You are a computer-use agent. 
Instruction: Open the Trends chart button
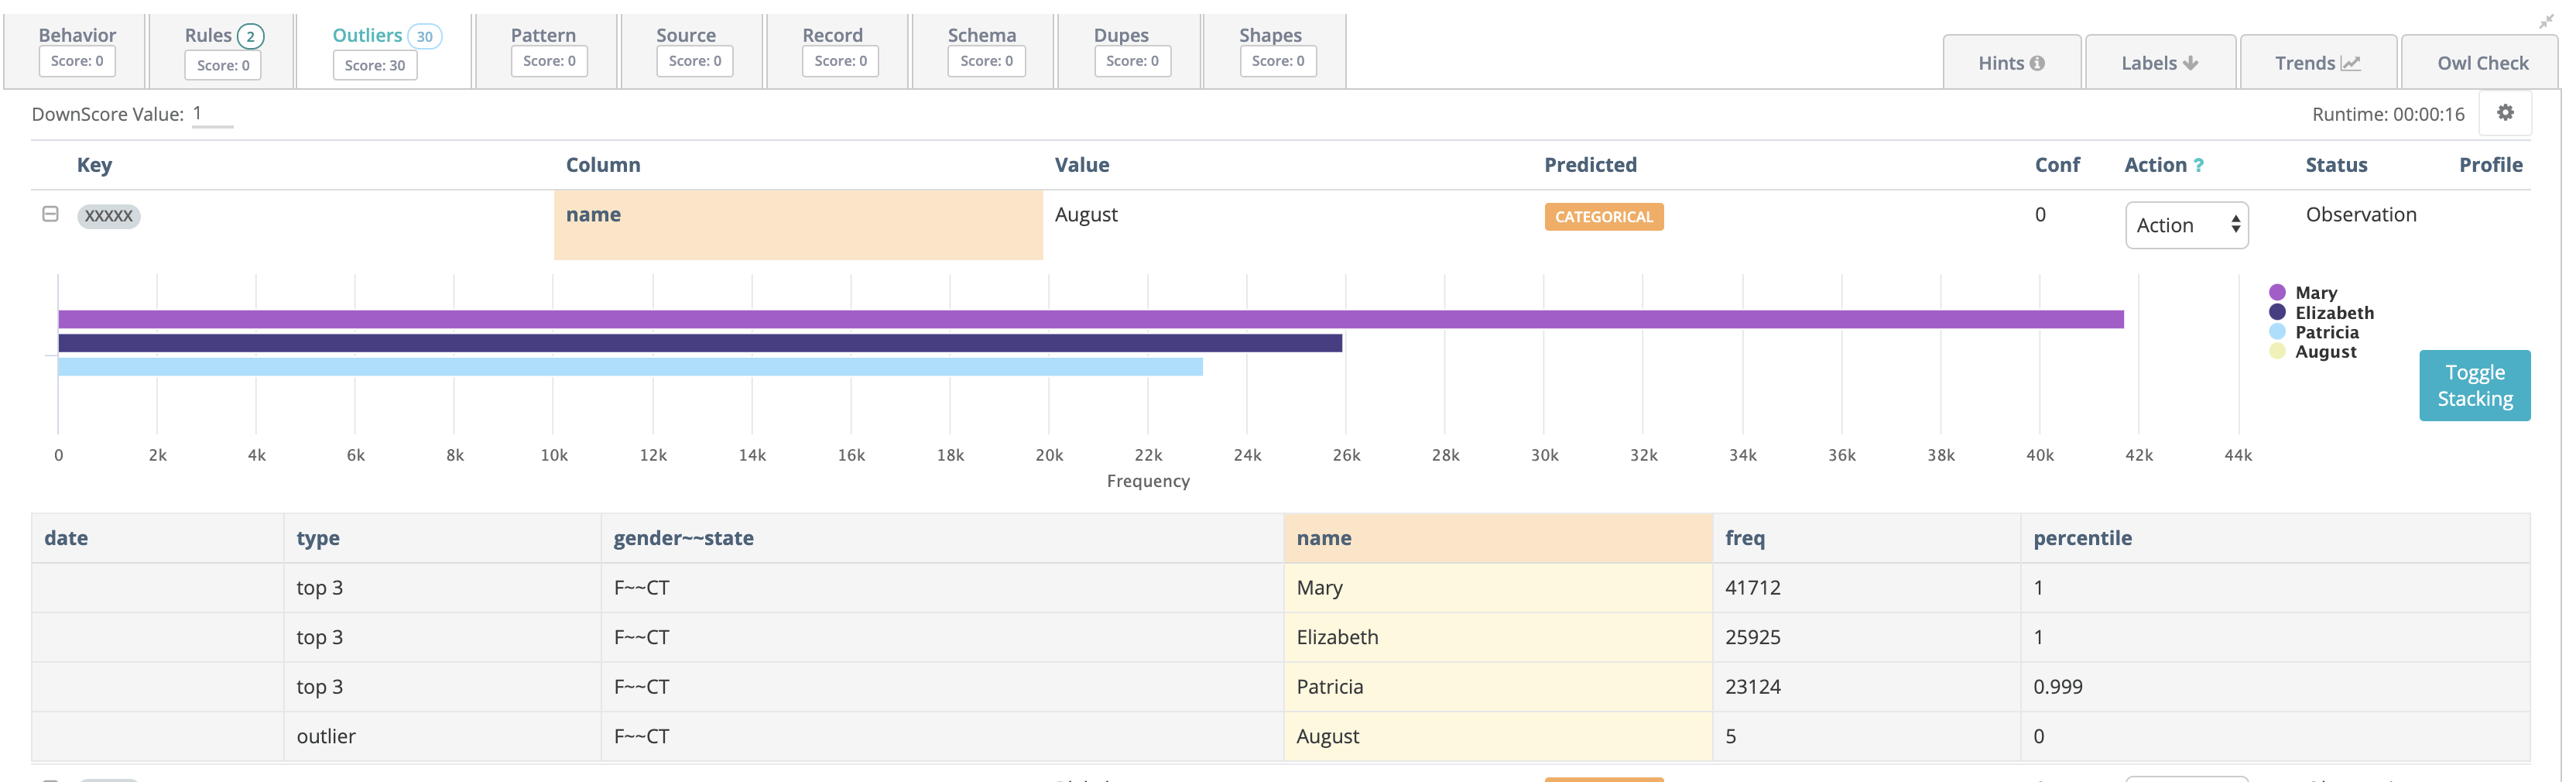point(2317,63)
